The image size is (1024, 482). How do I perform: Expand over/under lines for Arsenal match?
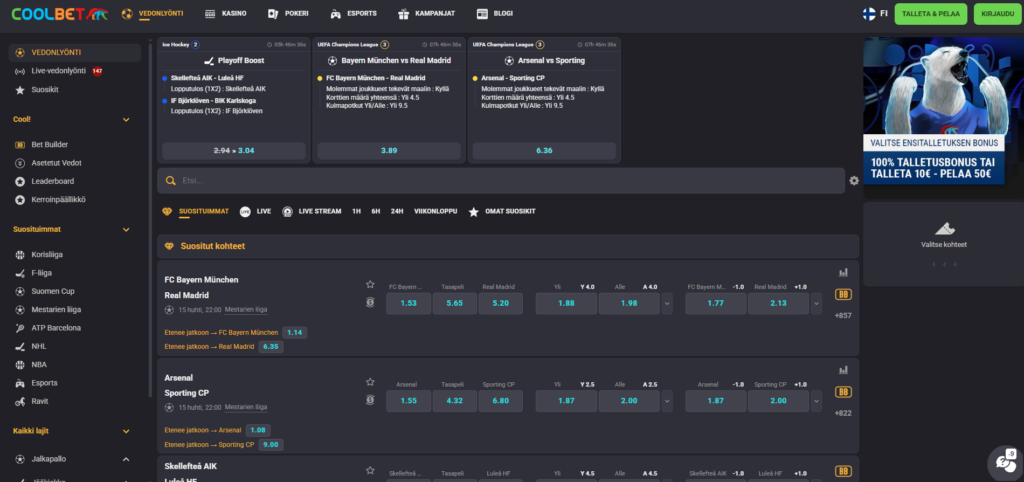pos(667,400)
